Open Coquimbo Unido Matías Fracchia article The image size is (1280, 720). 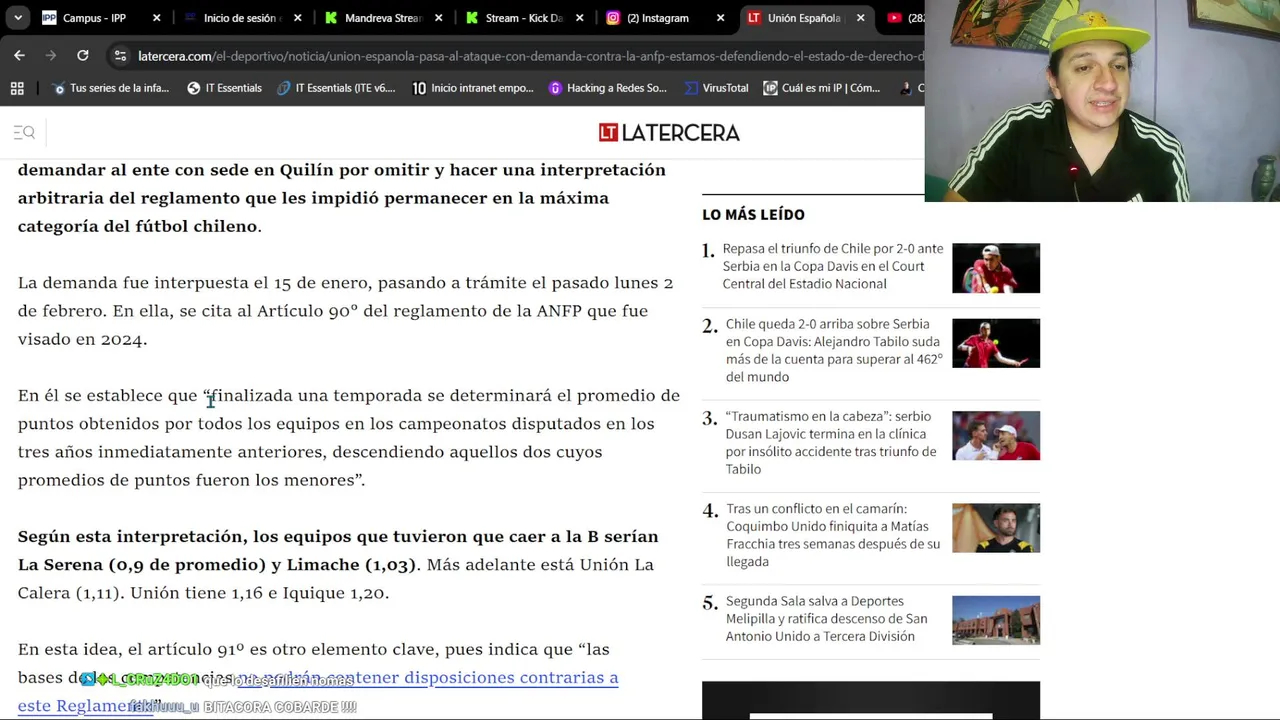coord(833,535)
